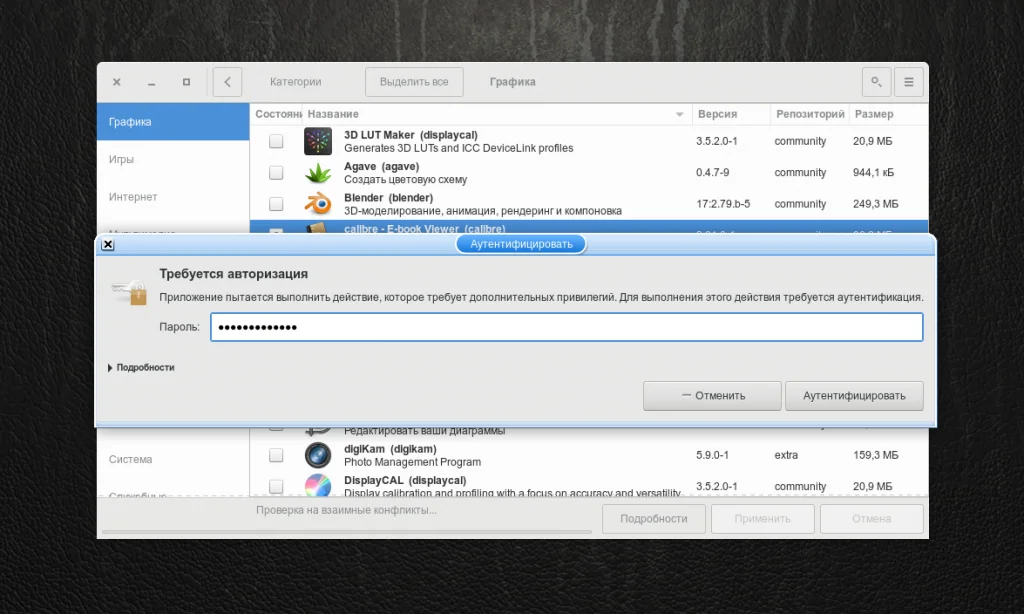Image resolution: width=1024 pixels, height=614 pixels.
Task: Sort by the Размер column header
Action: (888, 114)
